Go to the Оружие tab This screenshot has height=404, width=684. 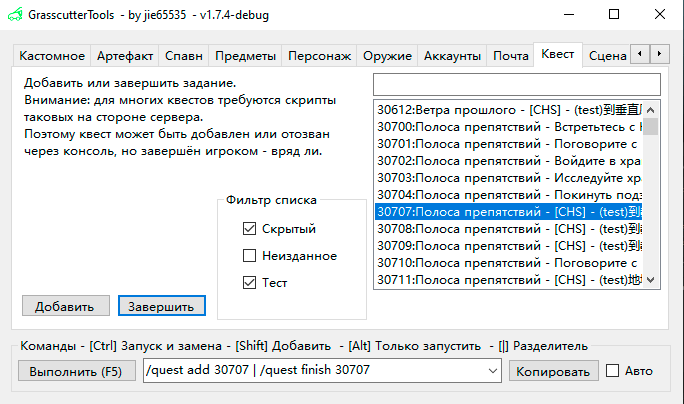click(387, 56)
